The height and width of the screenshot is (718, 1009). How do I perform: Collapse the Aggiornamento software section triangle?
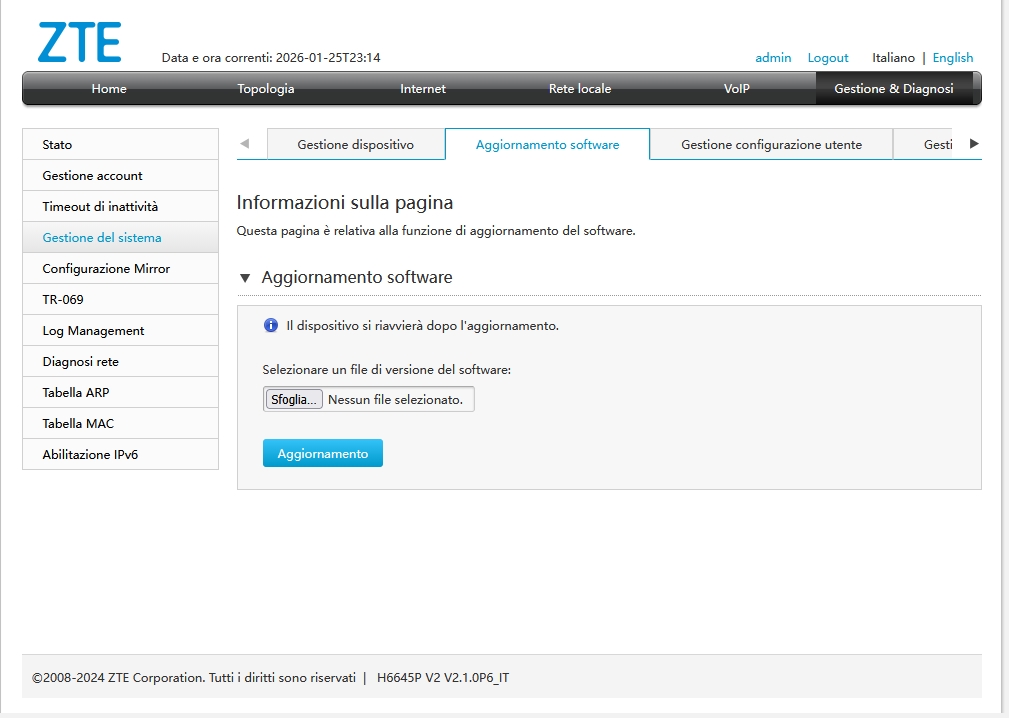pyautogui.click(x=245, y=278)
